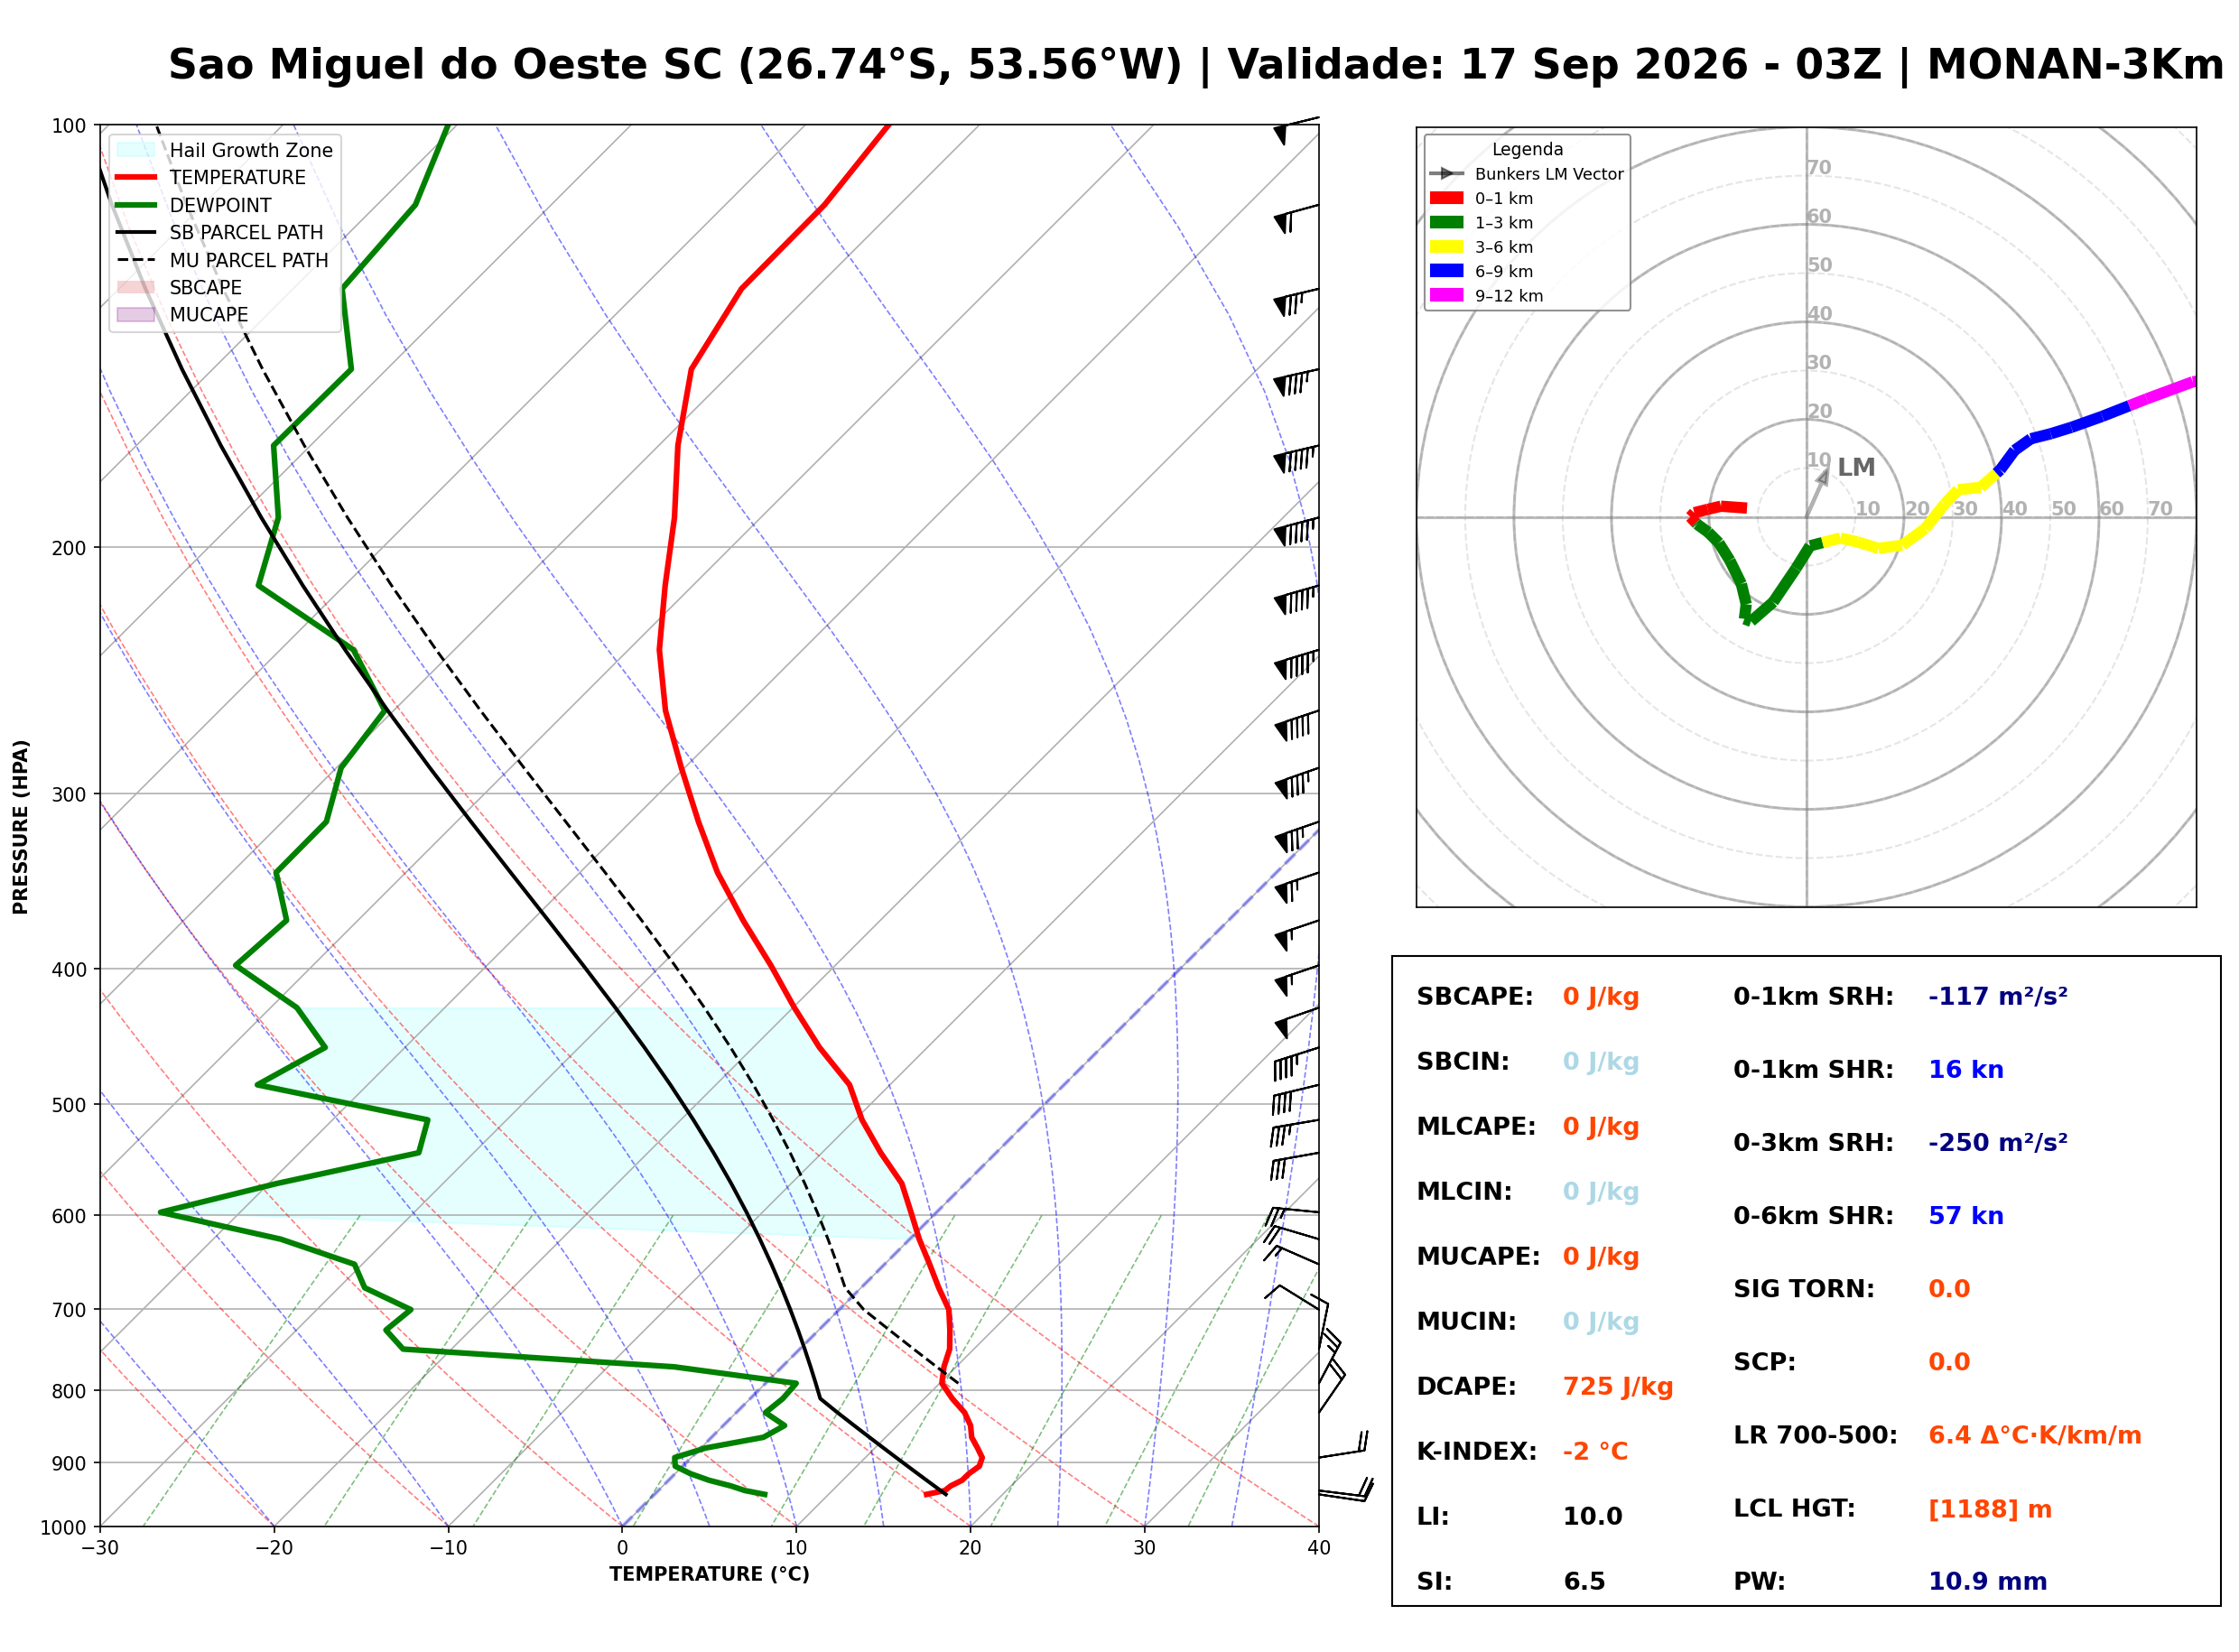Screen dimensions: 2239x1652
Task: Click the 0-3km SRH value
Action: (x=1998, y=1142)
